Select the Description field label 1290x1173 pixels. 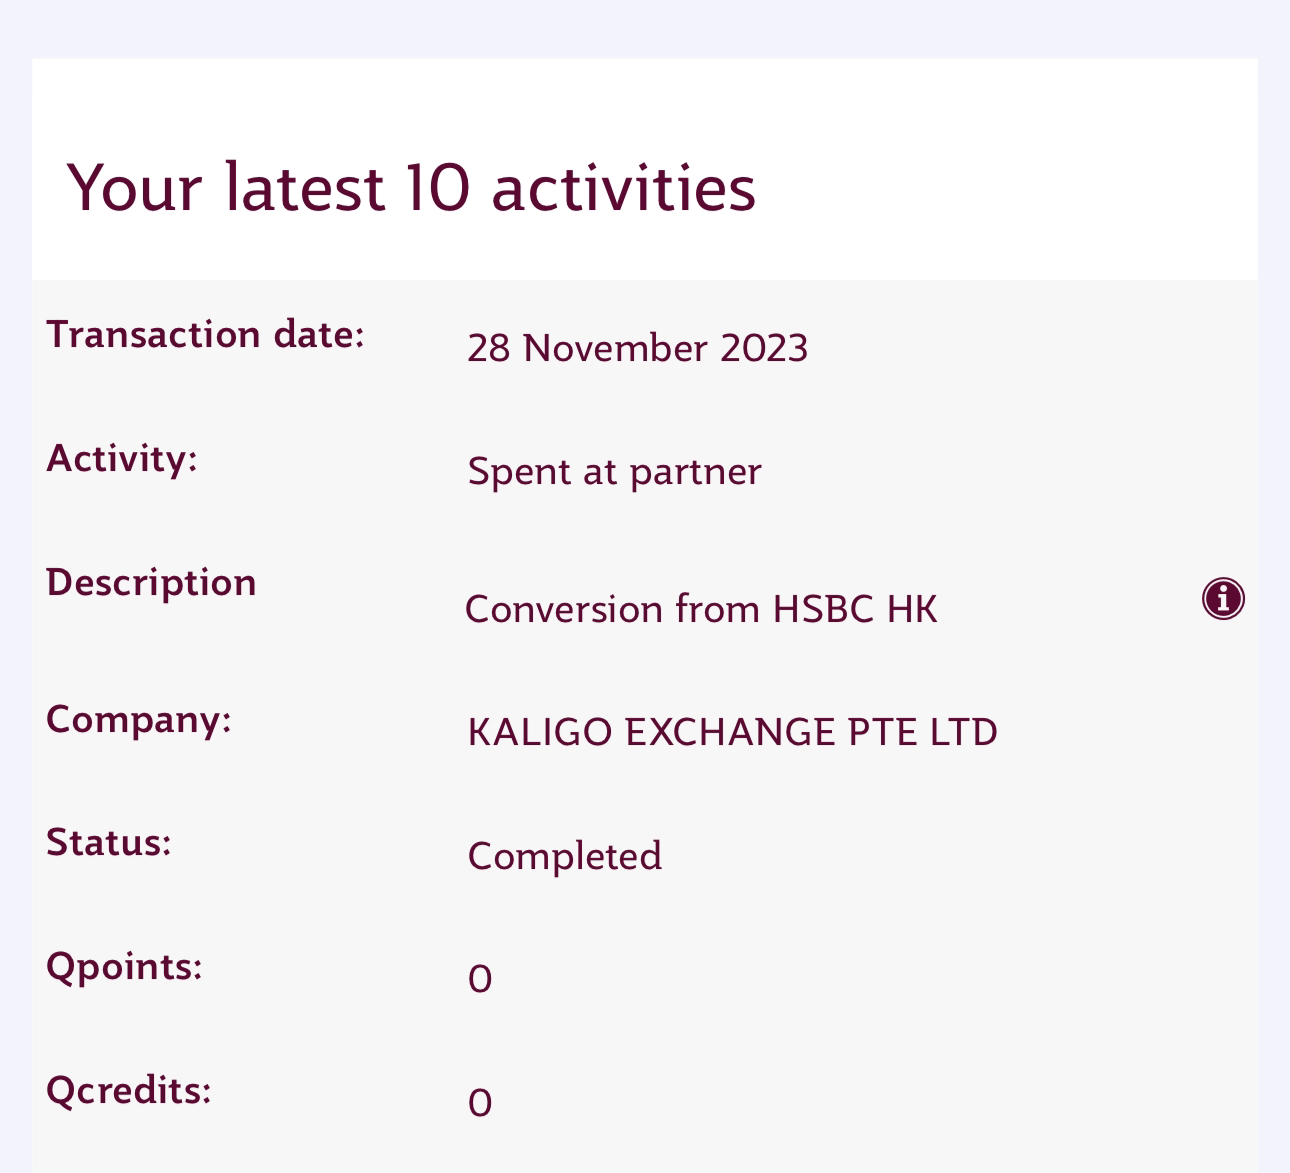pyautogui.click(x=151, y=583)
